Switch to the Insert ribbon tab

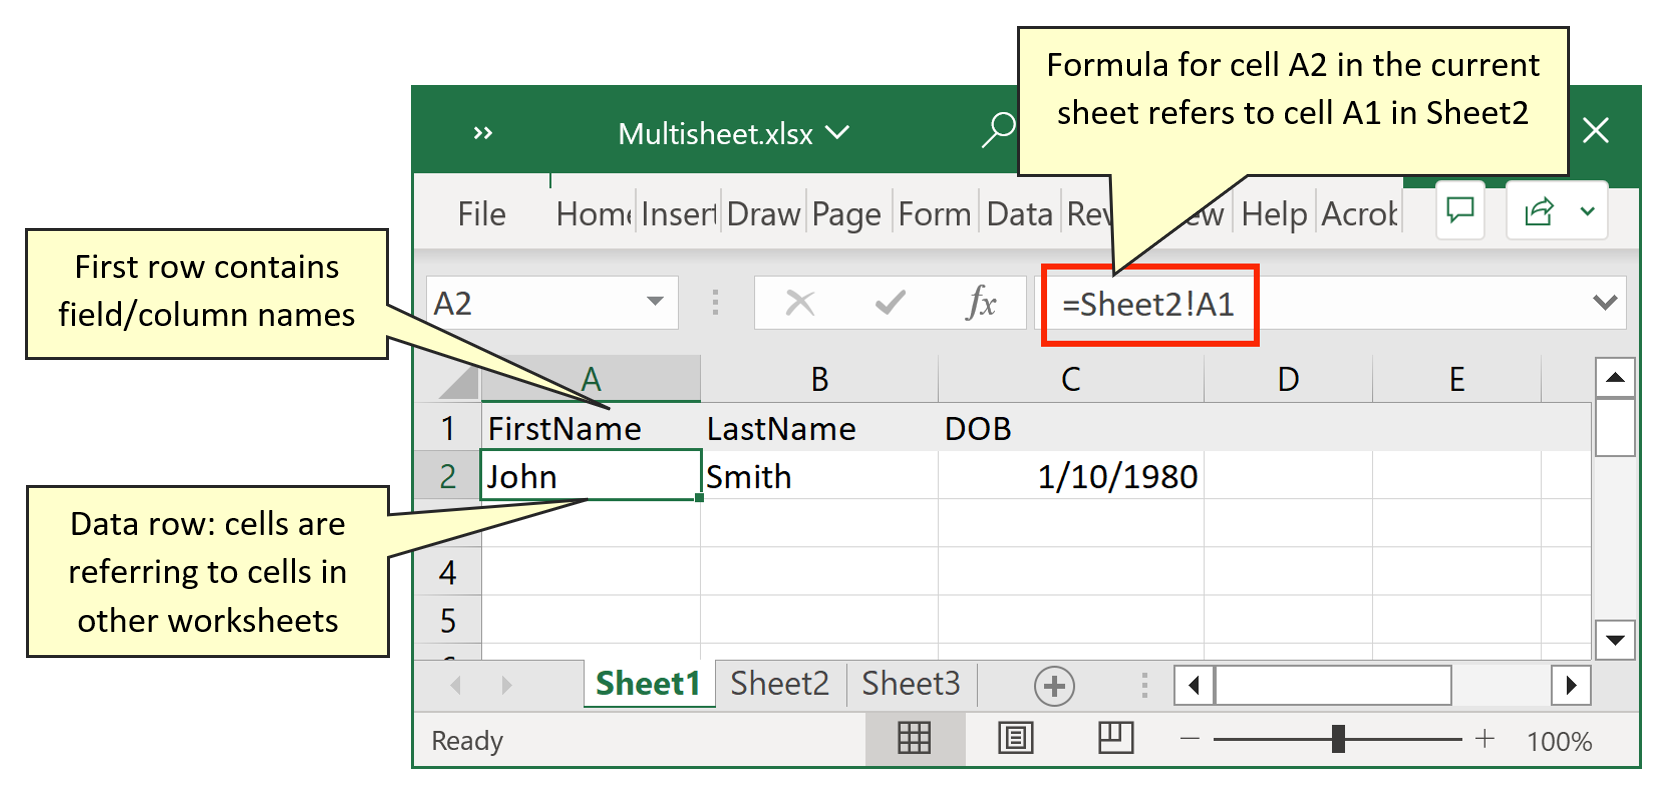coord(679,214)
